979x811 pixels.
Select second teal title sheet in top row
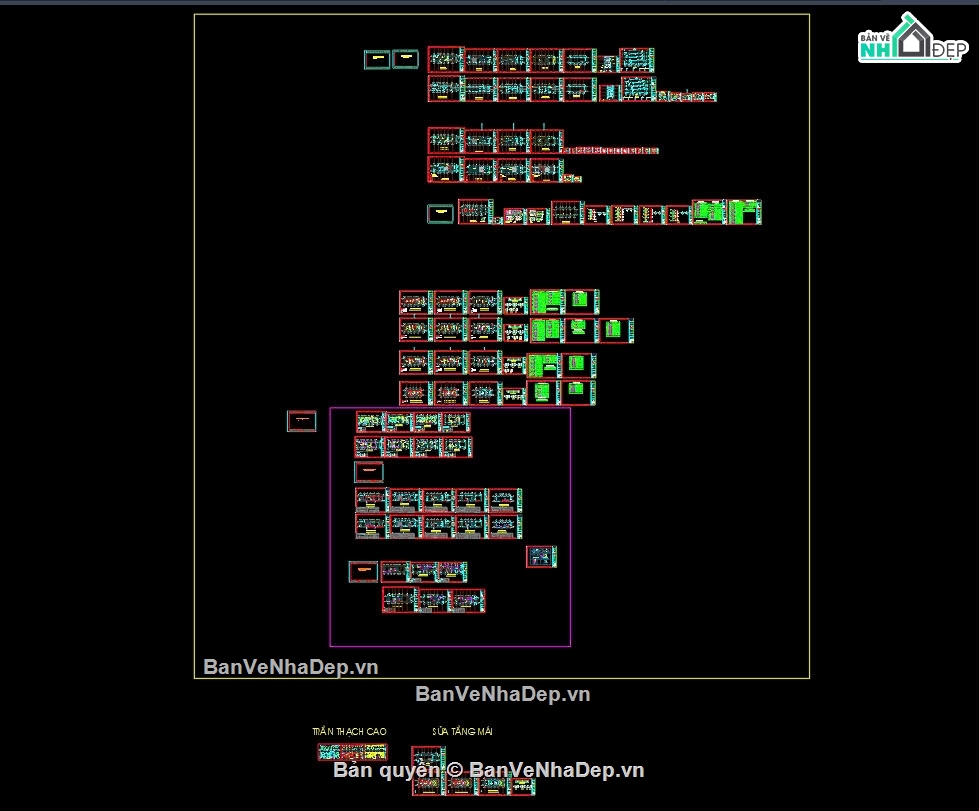[x=405, y=59]
